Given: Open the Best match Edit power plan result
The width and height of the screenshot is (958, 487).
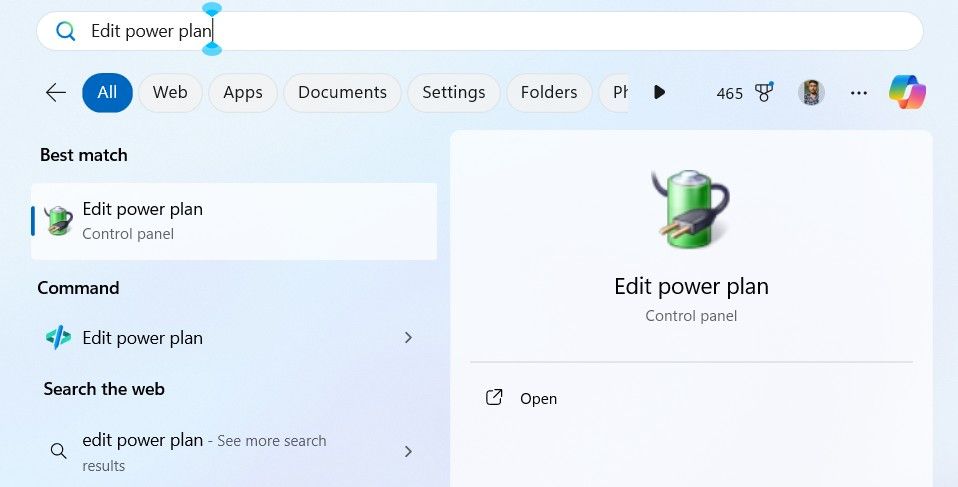Looking at the screenshot, I should point(234,221).
